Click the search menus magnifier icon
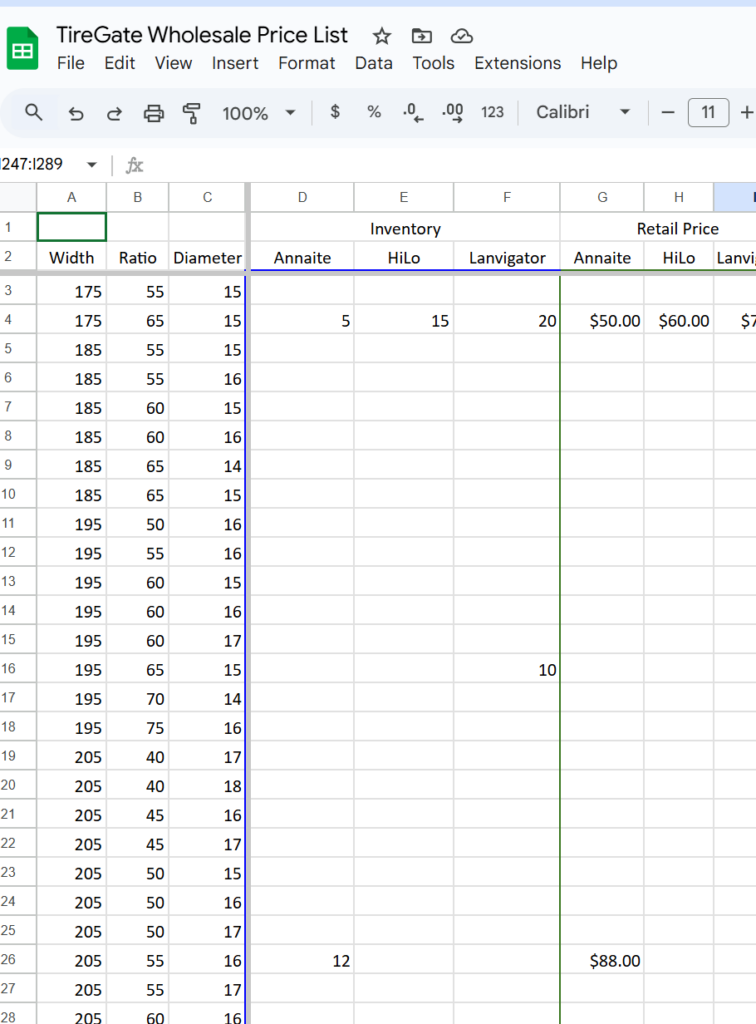This screenshot has width=756, height=1024. coord(33,112)
